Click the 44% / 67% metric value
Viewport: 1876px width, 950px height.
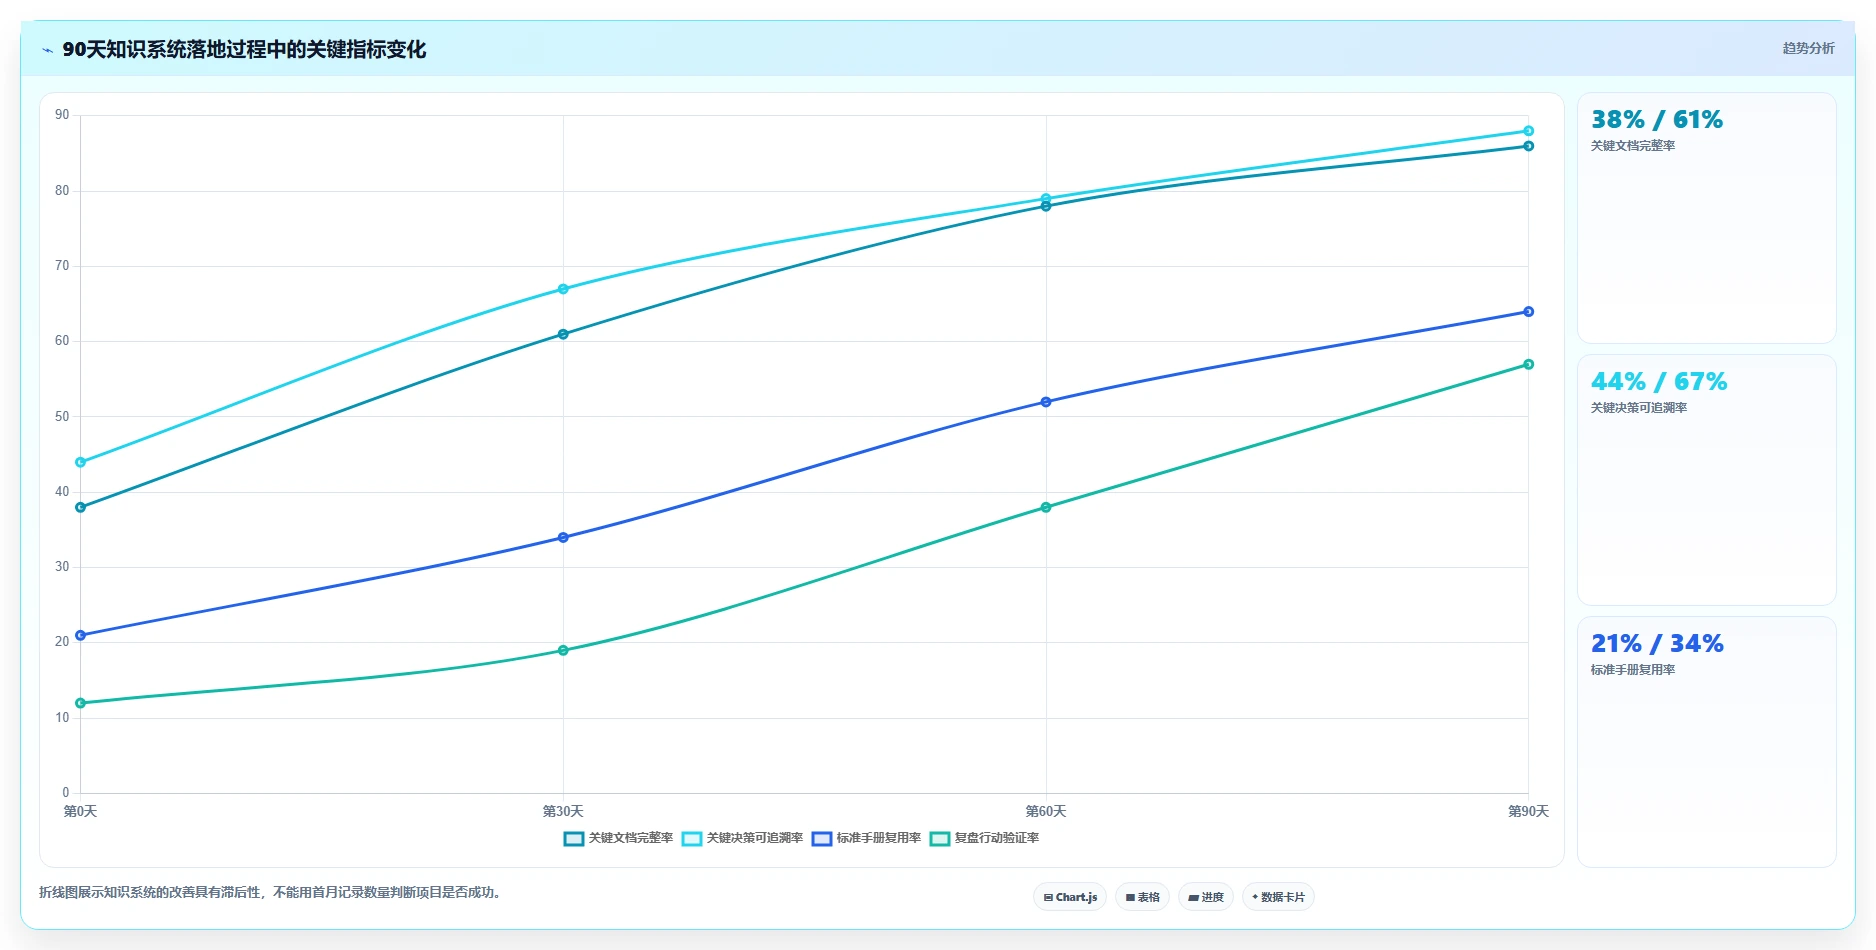tap(1659, 382)
